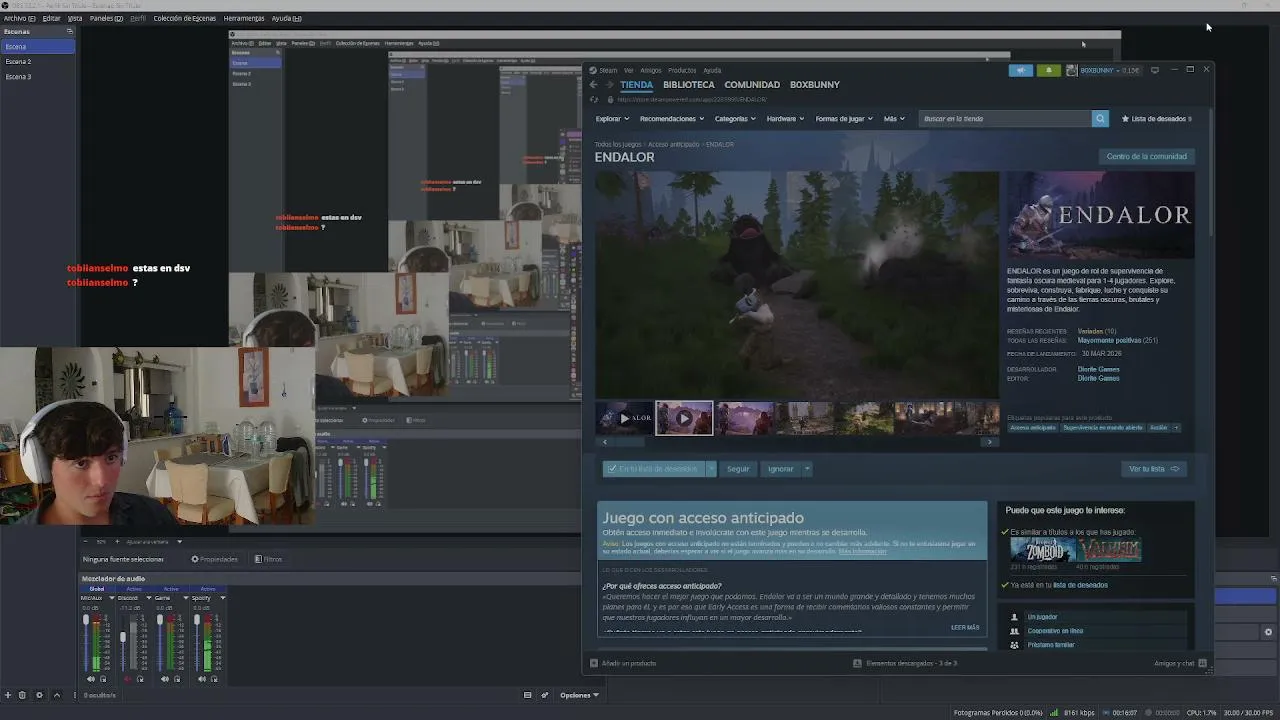Open Elementos descargados downloads status
Screen dimensions: 1280x720
[906, 663]
